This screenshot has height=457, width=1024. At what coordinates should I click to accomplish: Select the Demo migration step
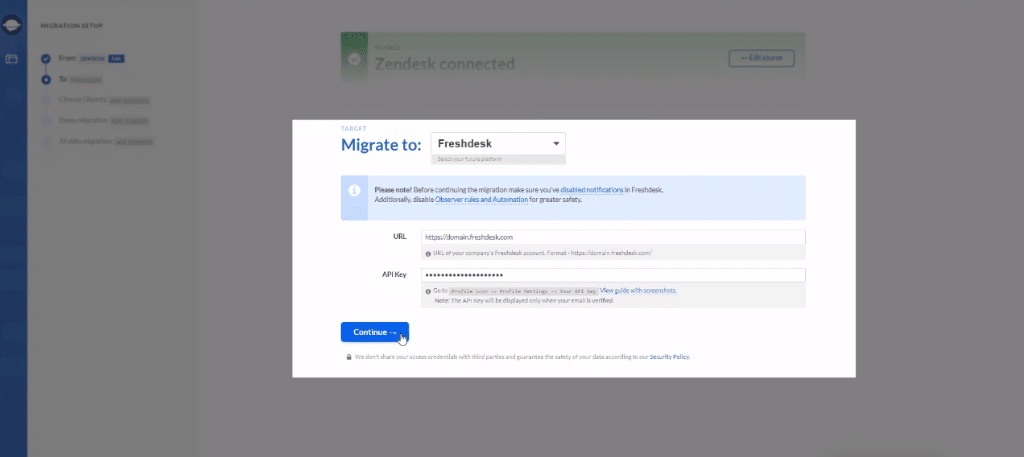pos(104,121)
